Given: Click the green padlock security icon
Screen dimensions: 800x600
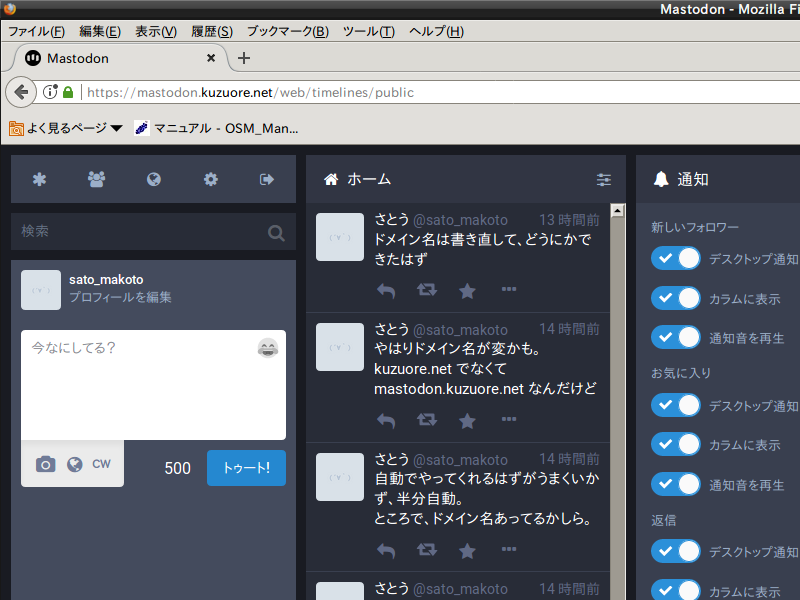Looking at the screenshot, I should tap(68, 92).
